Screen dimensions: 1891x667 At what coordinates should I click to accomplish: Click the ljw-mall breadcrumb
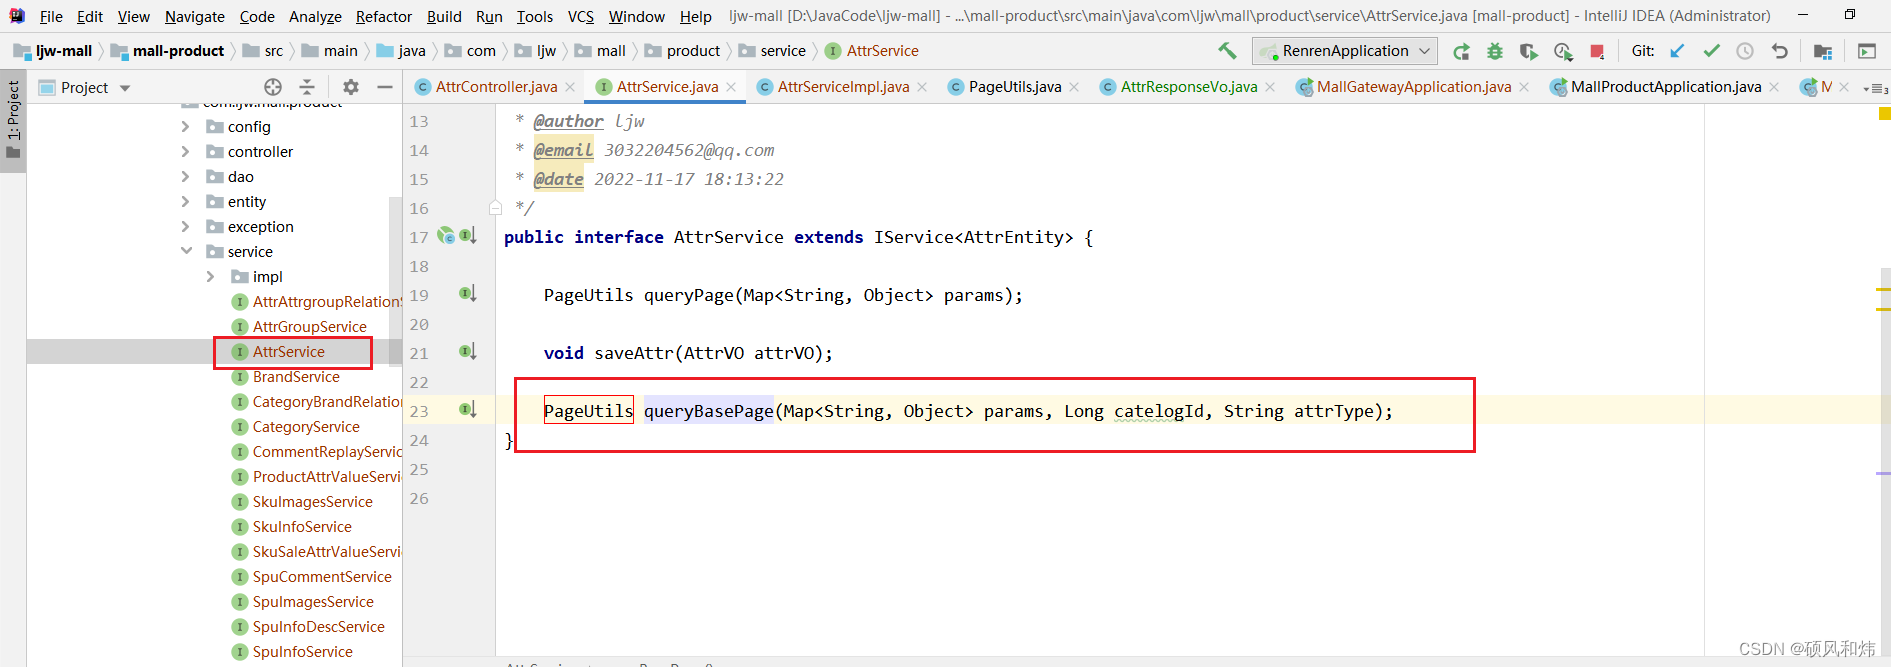point(53,51)
